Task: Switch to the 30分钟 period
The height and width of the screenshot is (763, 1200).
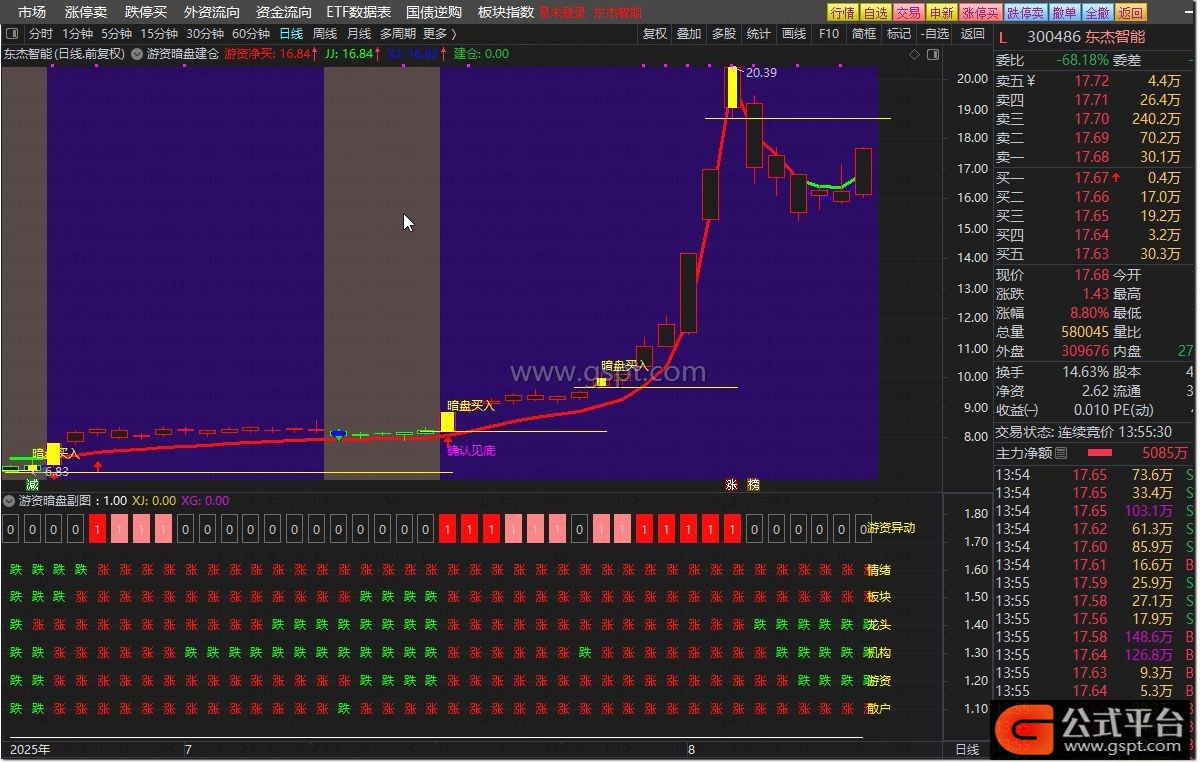Action: pyautogui.click(x=204, y=33)
